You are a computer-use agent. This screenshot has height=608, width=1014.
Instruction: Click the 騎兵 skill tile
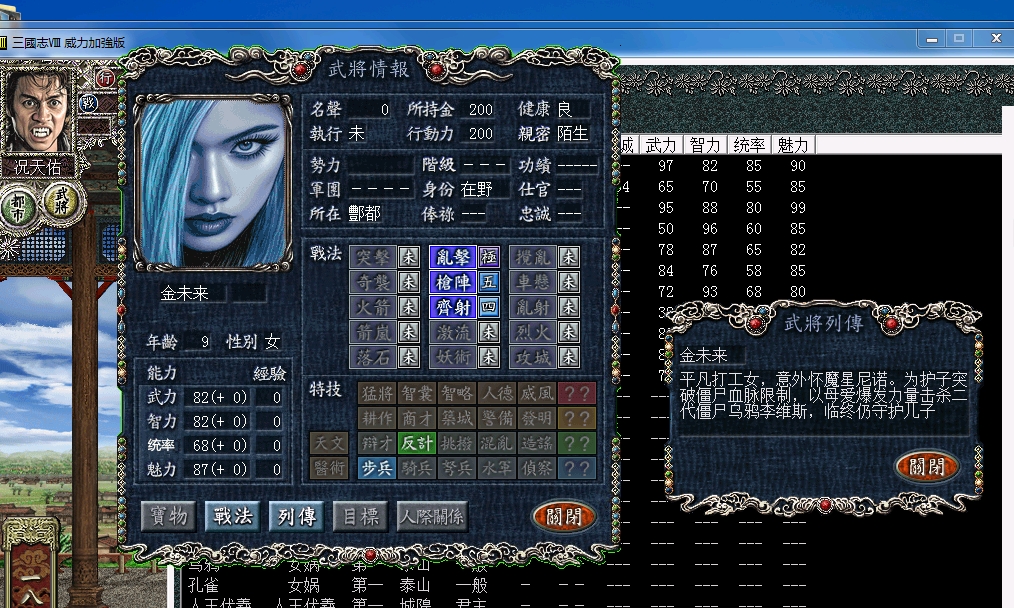[417, 468]
